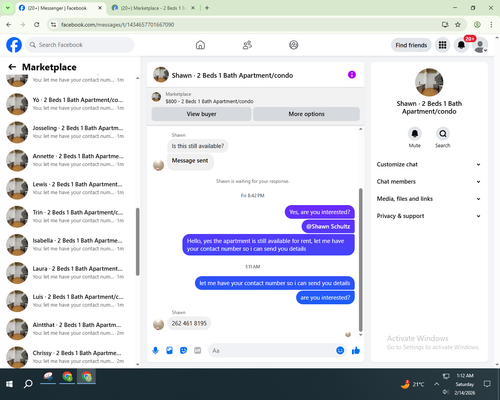The width and height of the screenshot is (500, 400).
Task: Open Laura's apartment conversation
Action: (x=69, y=273)
